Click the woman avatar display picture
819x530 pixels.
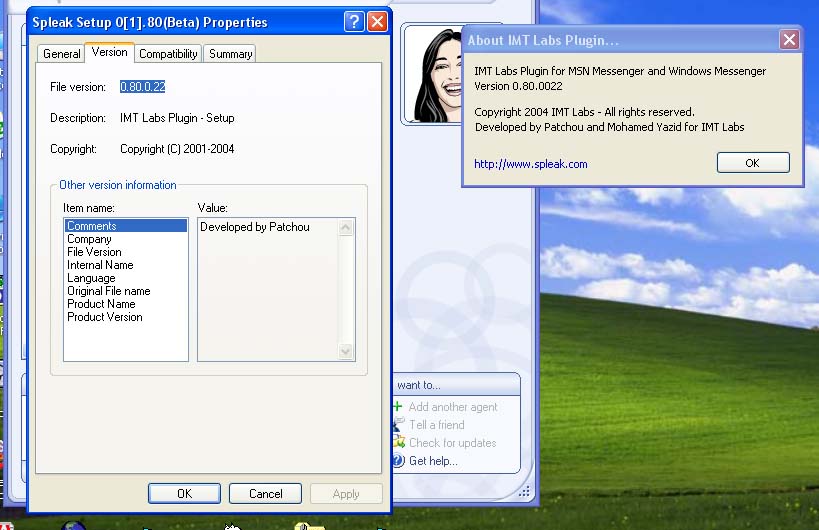tap(434, 74)
